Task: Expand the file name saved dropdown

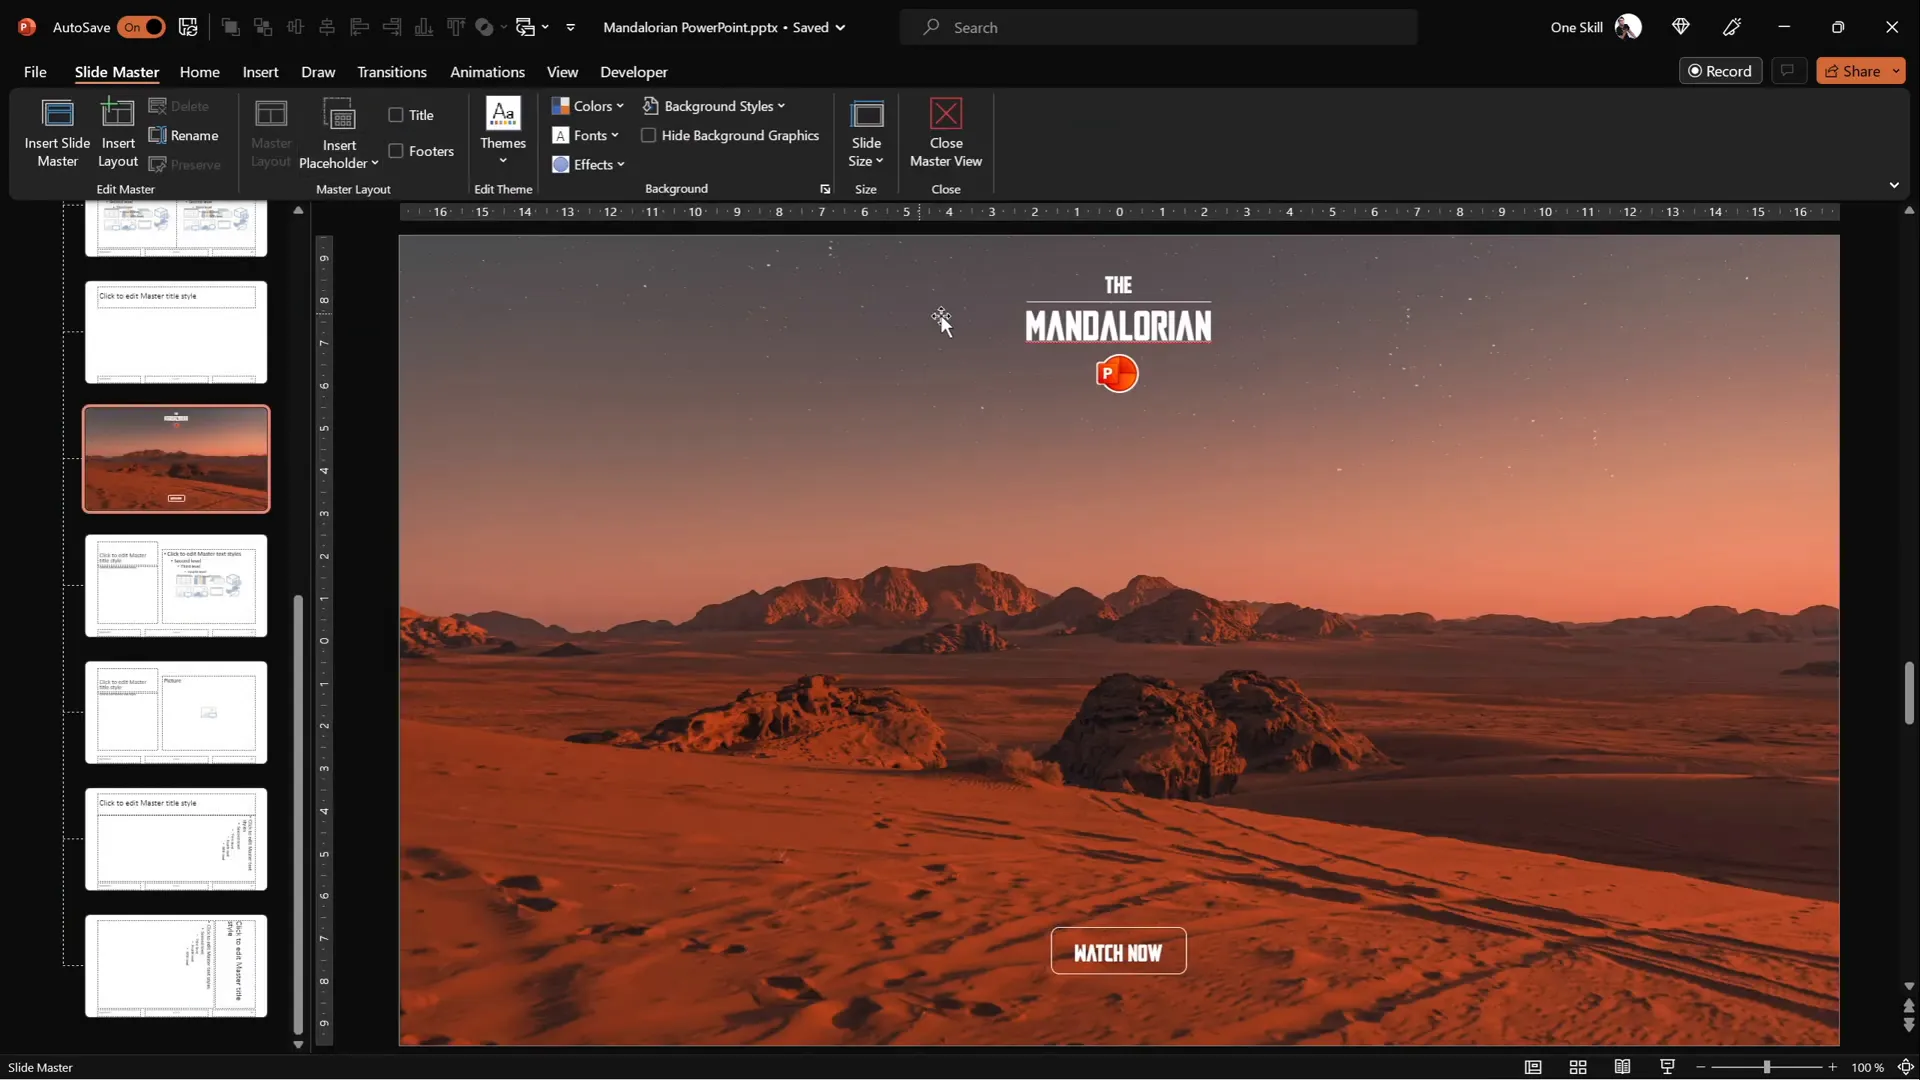Action: pyautogui.click(x=840, y=27)
